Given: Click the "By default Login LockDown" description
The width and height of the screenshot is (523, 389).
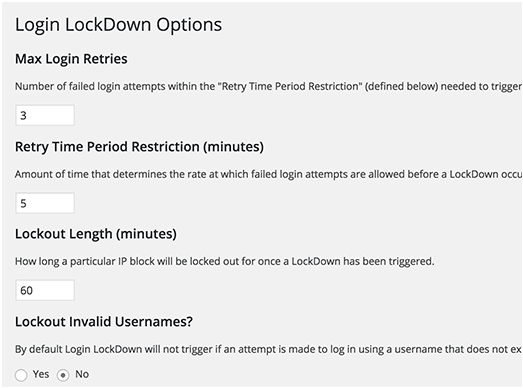Looking at the screenshot, I should tap(268, 349).
